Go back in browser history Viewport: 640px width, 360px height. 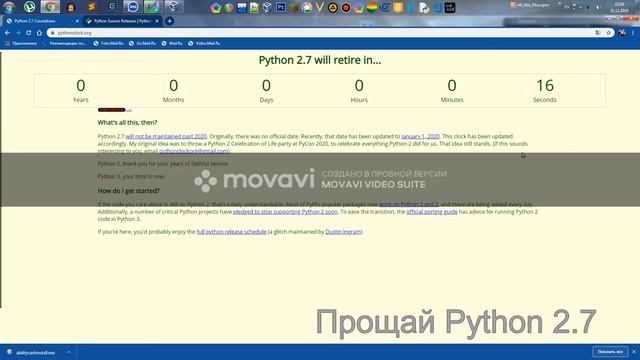click(7, 33)
